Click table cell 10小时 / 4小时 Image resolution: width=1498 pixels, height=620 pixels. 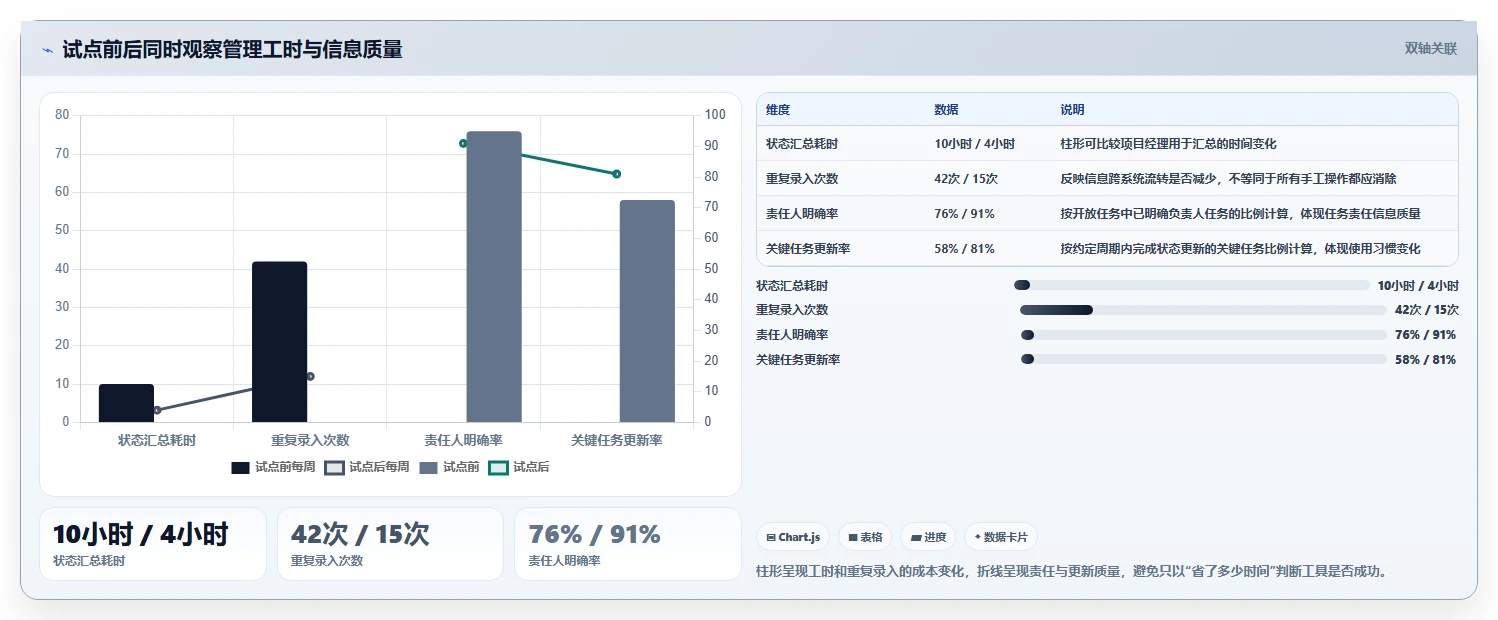974,144
